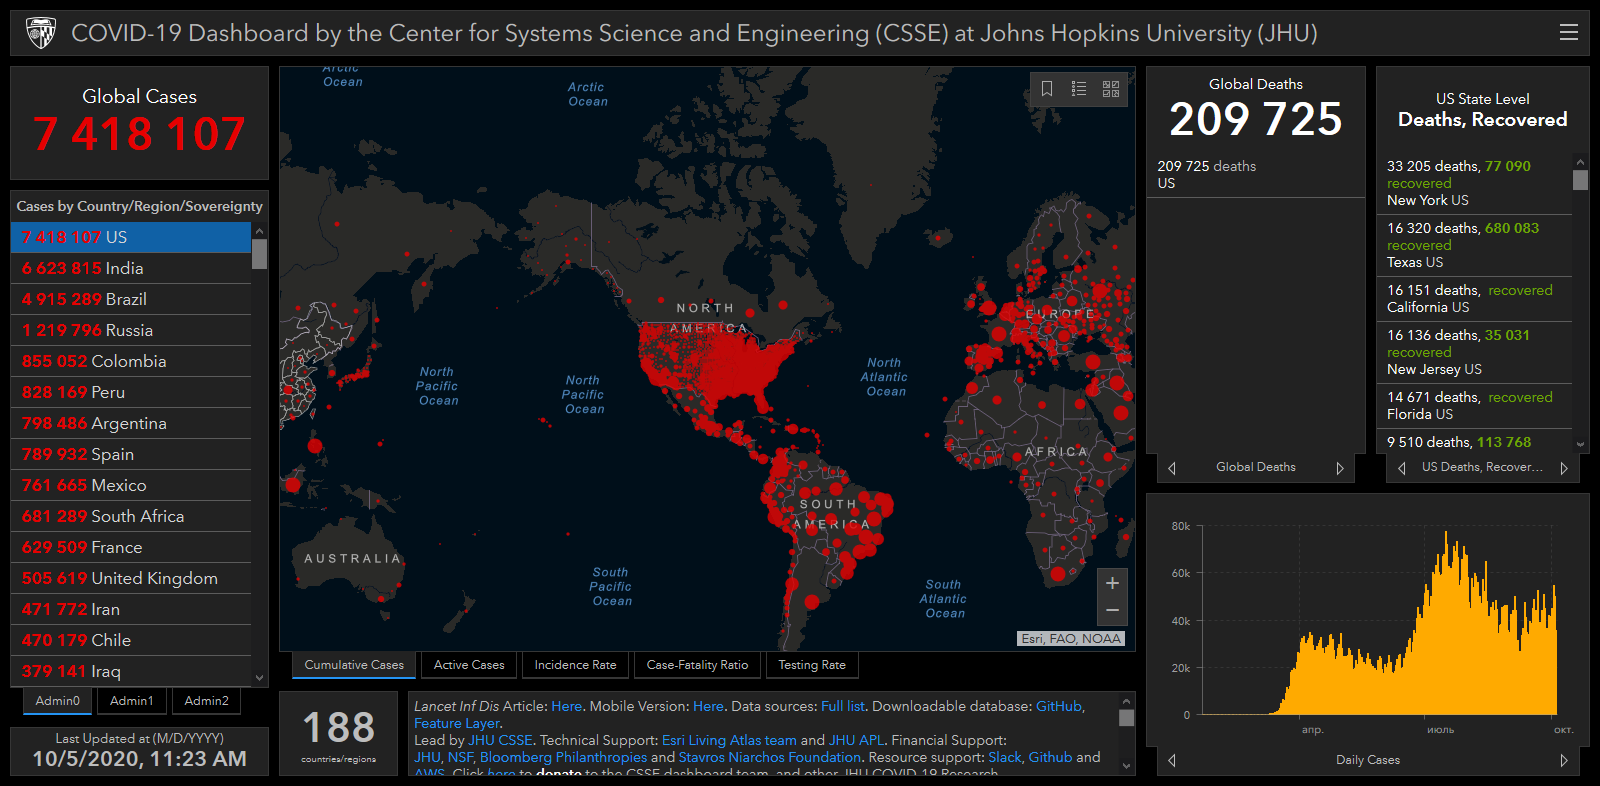Click the Johns Hopkins University shield logo
Viewport: 1600px width, 786px height.
pyautogui.click(x=41, y=33)
